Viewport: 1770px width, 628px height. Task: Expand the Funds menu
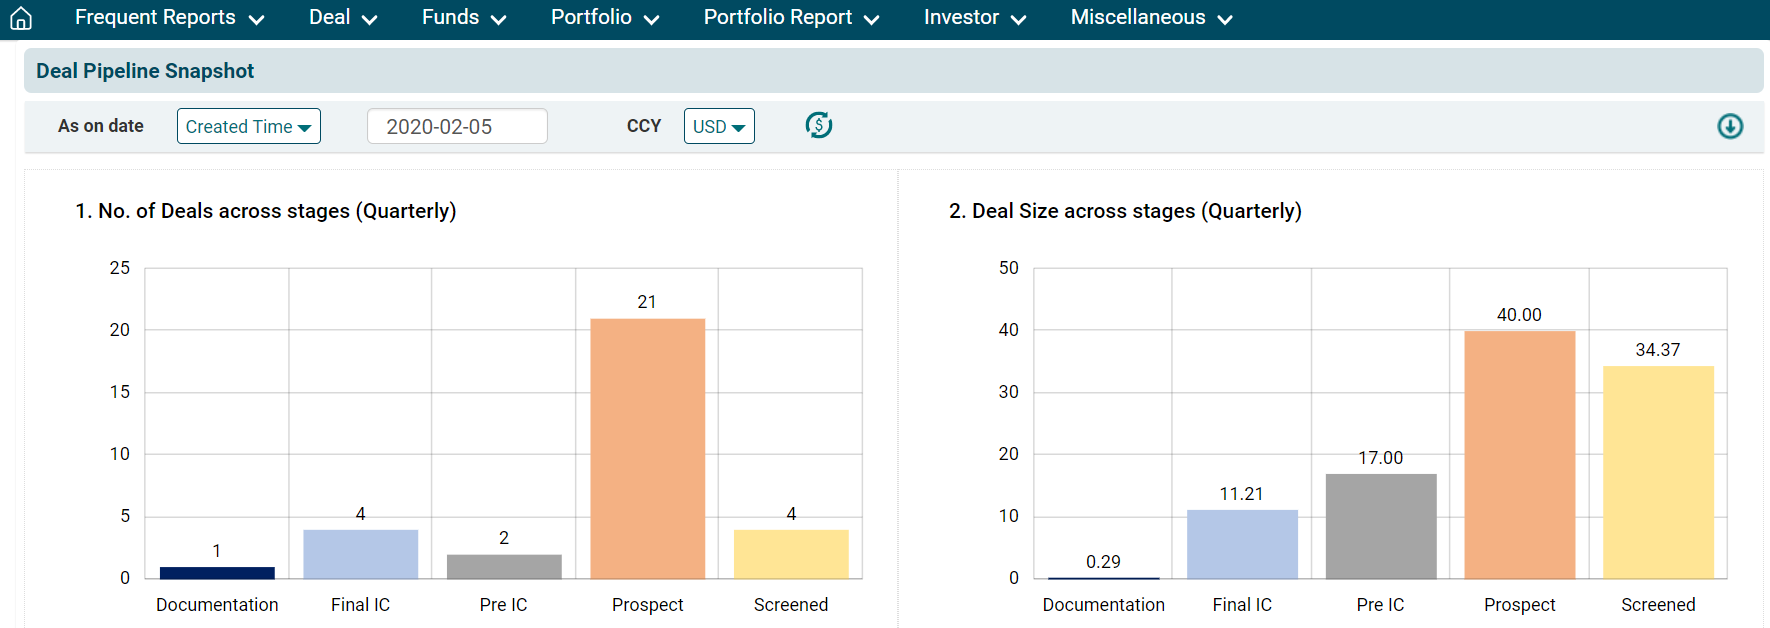pyautogui.click(x=463, y=18)
